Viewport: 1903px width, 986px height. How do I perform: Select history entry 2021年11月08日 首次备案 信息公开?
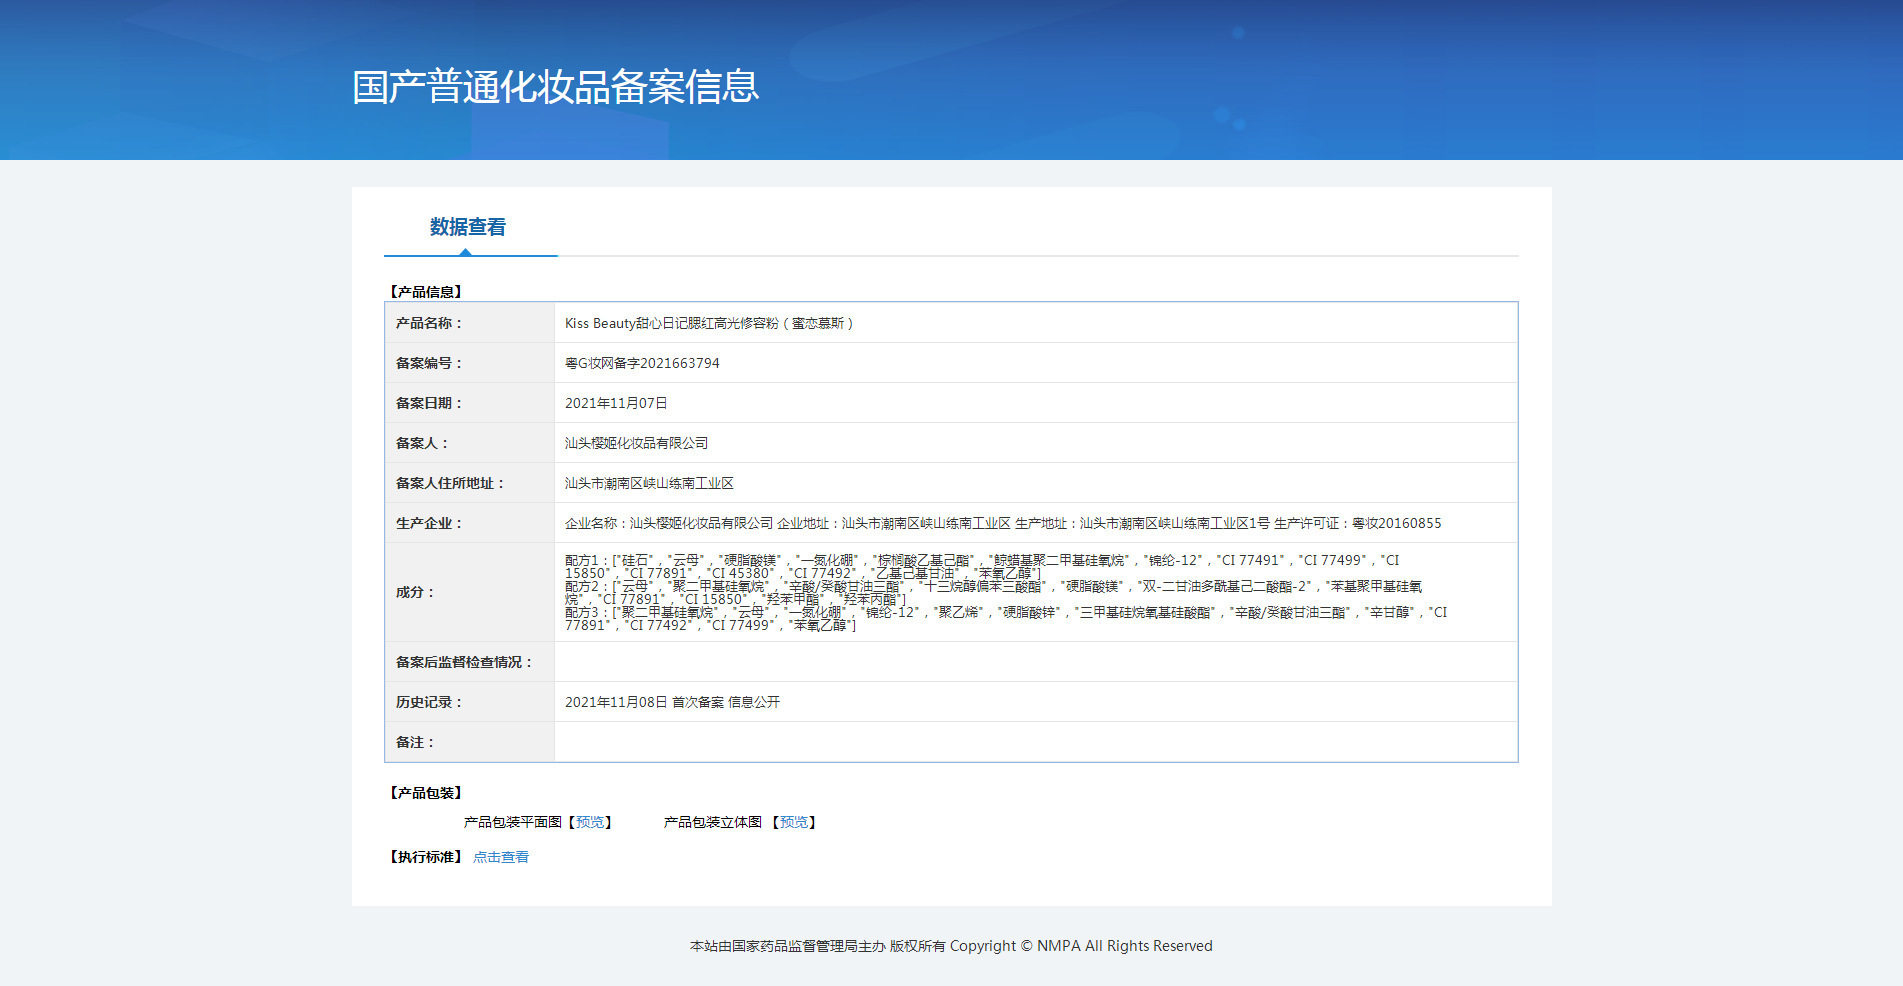[672, 702]
